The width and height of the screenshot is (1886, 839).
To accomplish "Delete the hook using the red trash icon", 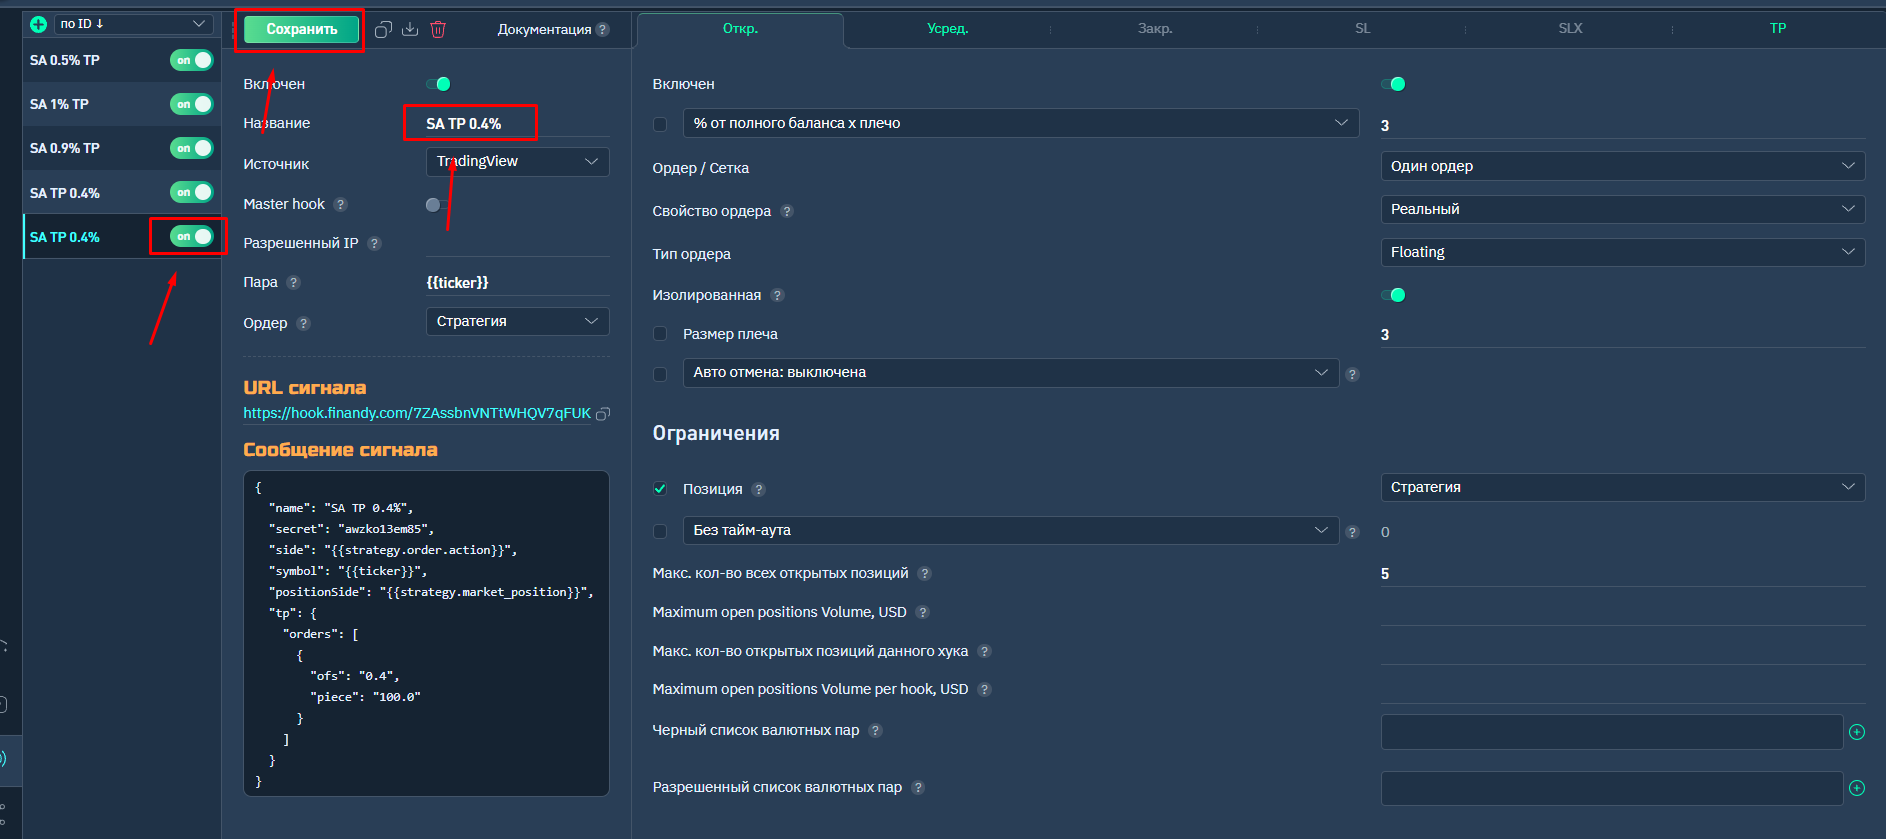I will [x=438, y=29].
